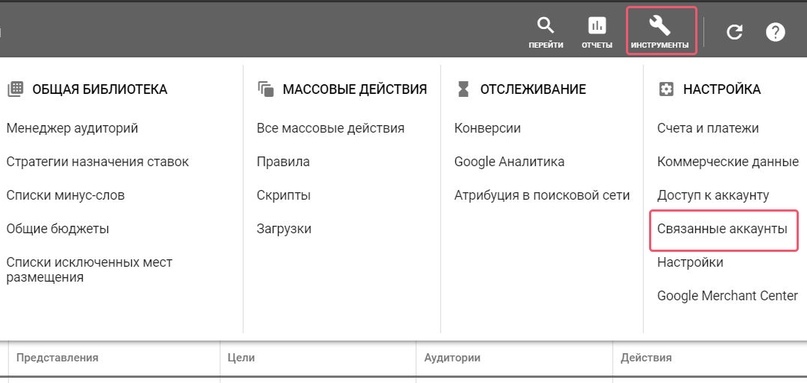
Task: Open the Инструменты wrench icon
Action: coord(660,25)
